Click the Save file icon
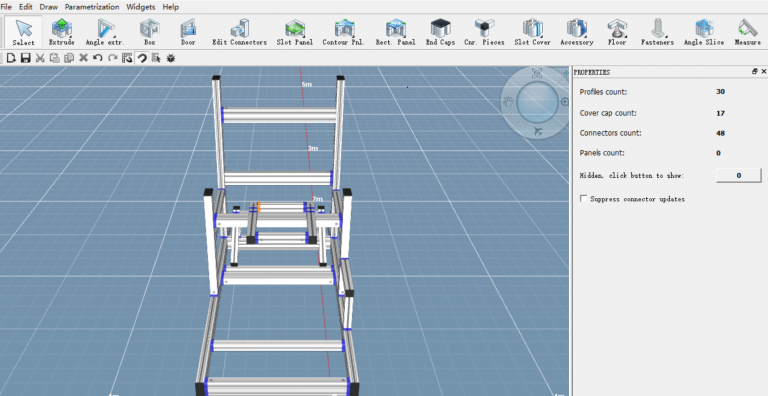The image size is (768, 396). click(25, 58)
